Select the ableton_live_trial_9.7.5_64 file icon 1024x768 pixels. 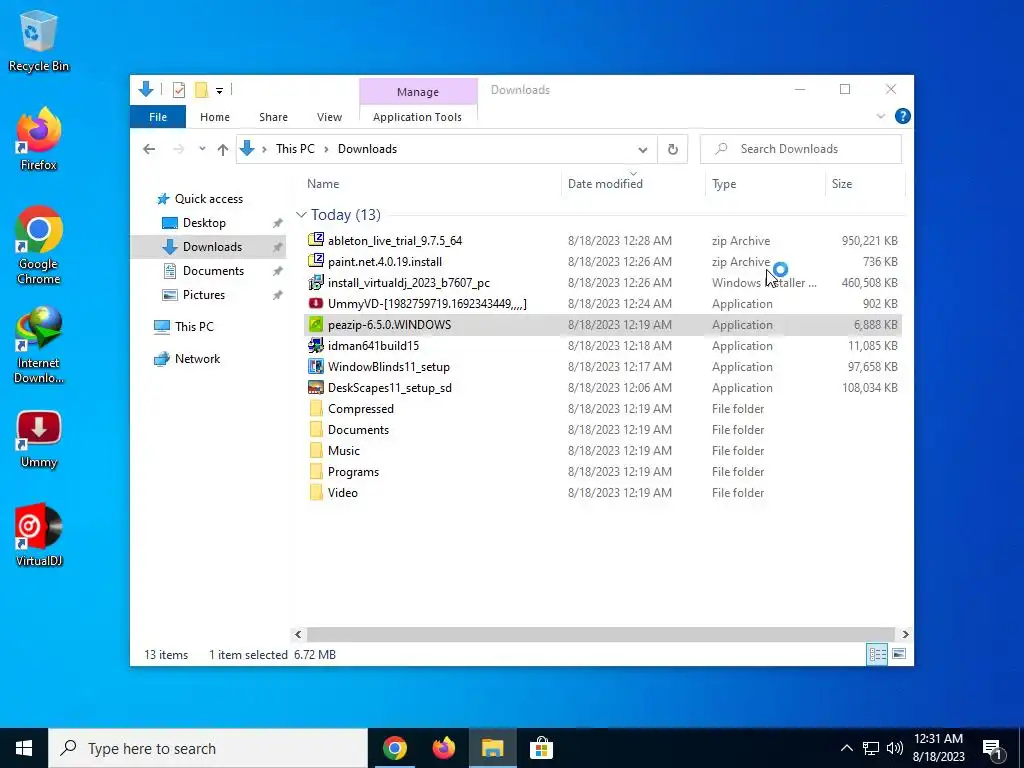(315, 240)
